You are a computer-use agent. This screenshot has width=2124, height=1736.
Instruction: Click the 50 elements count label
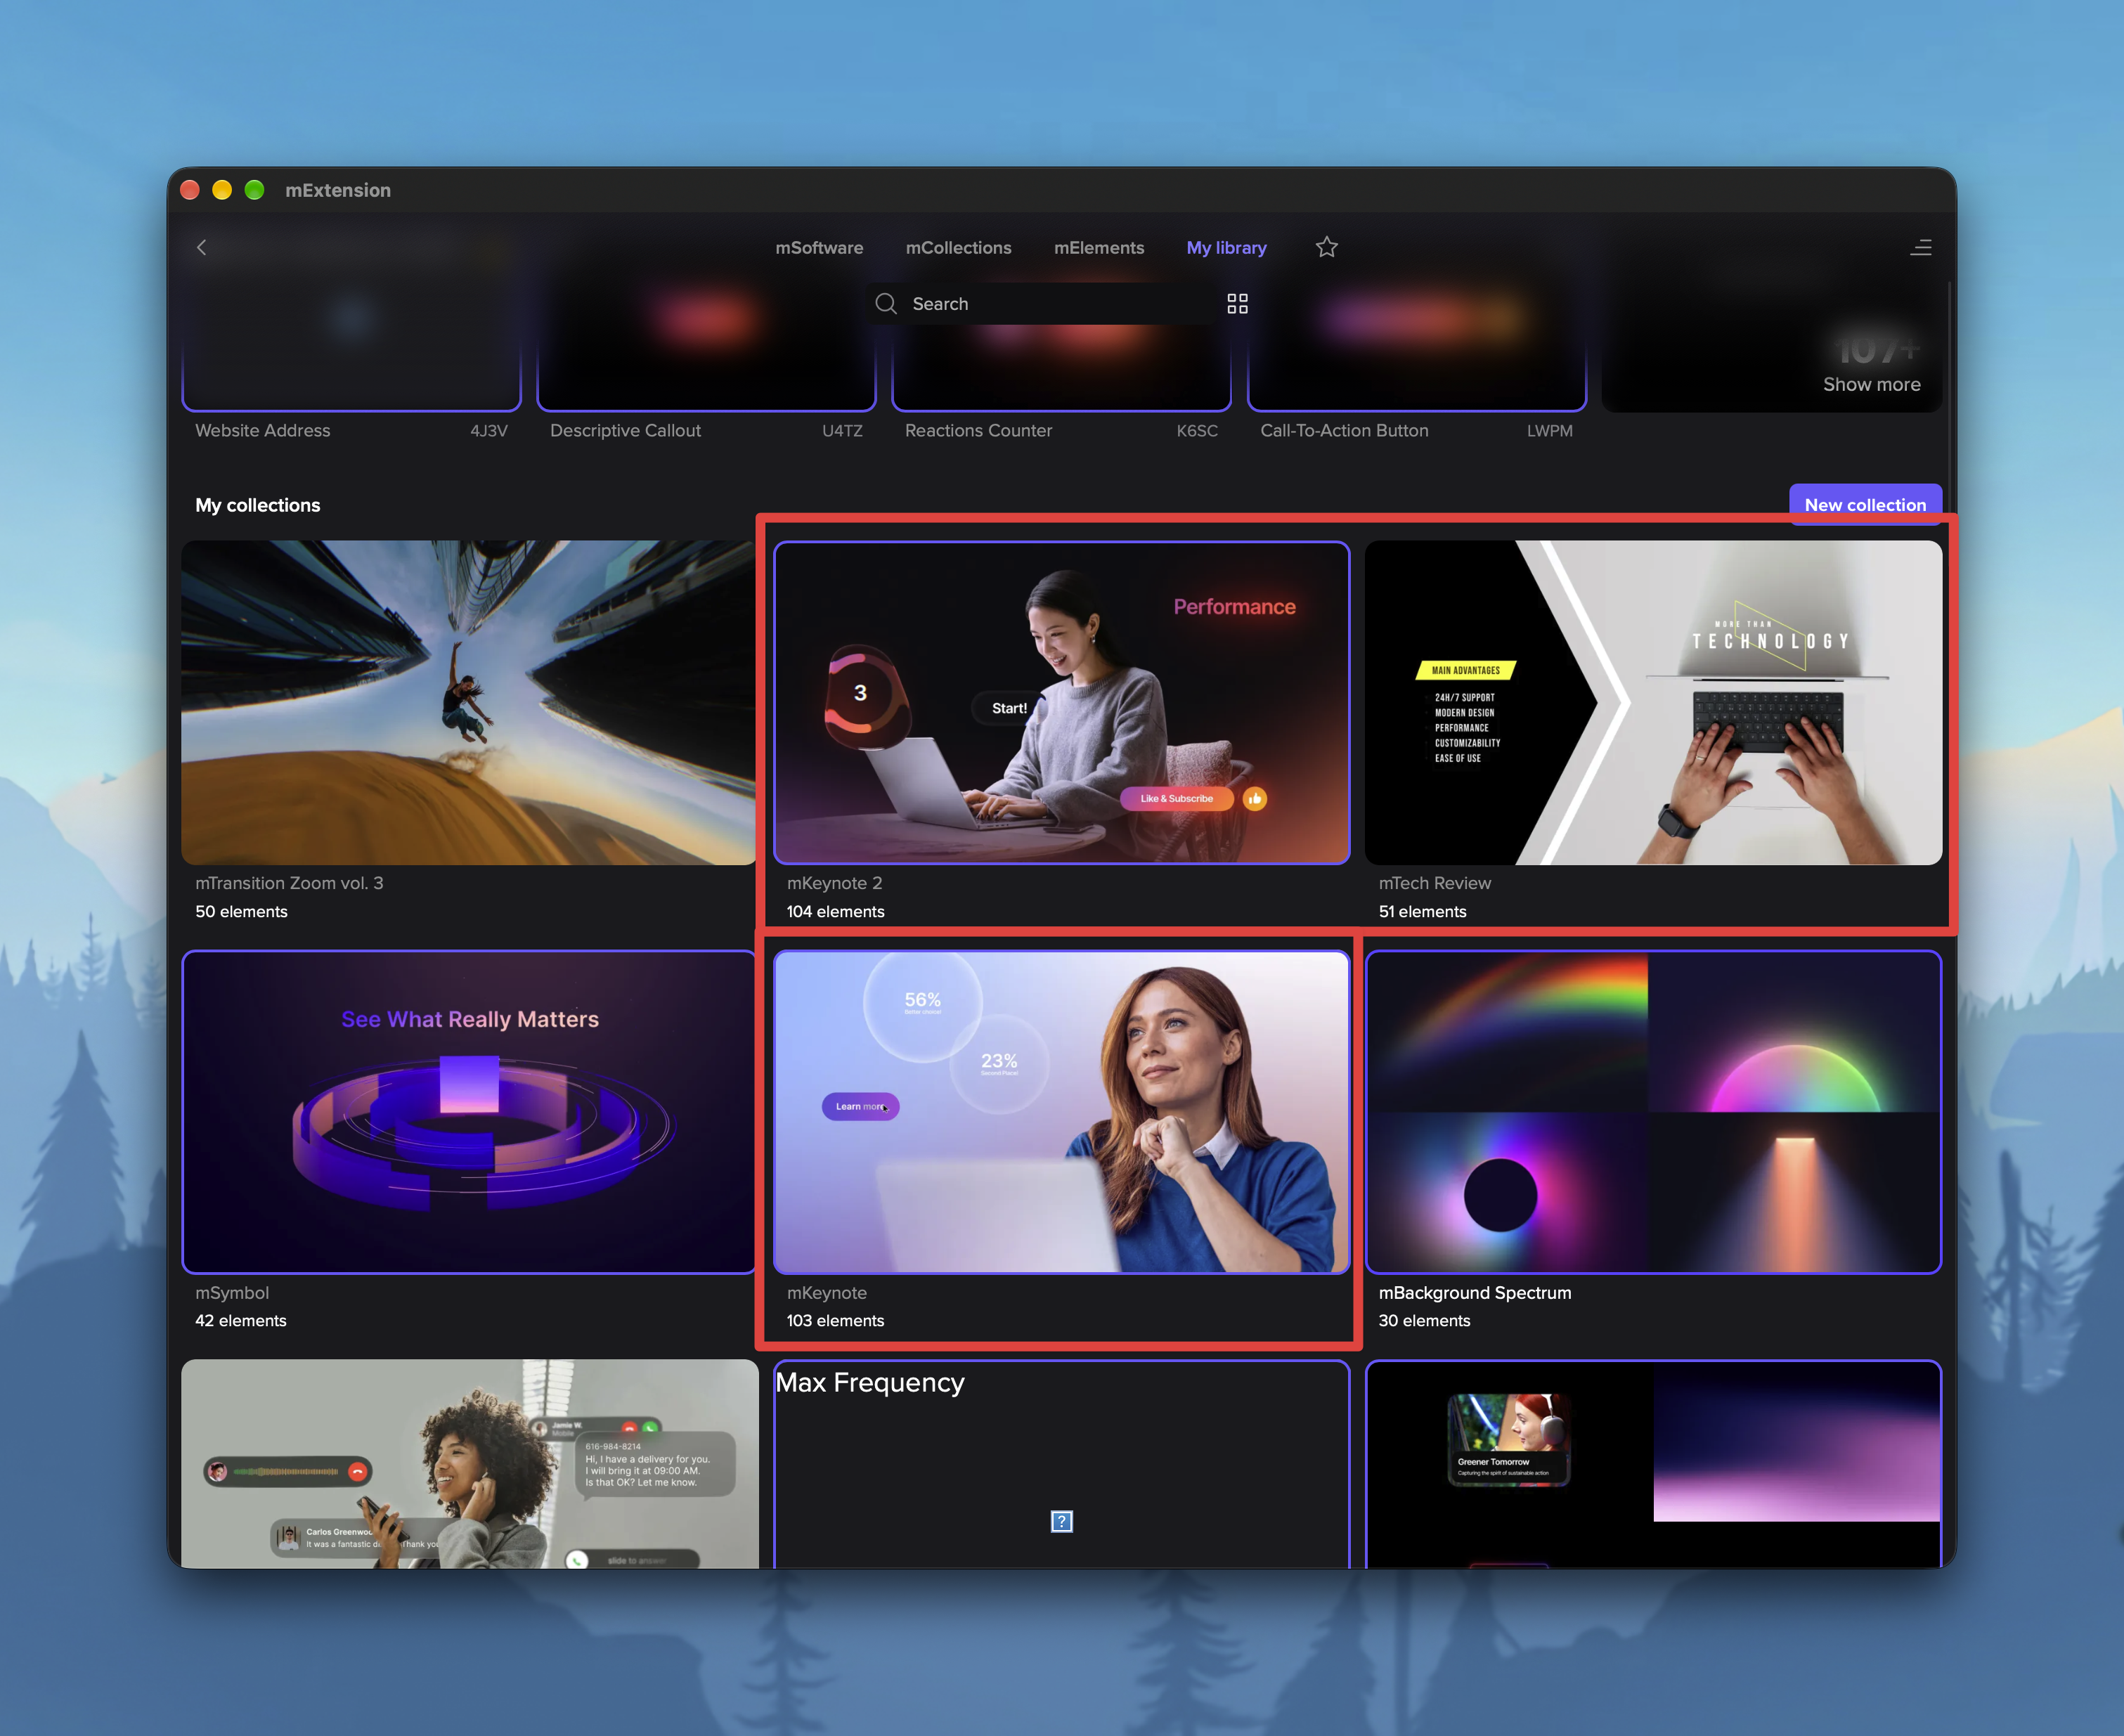pos(241,912)
